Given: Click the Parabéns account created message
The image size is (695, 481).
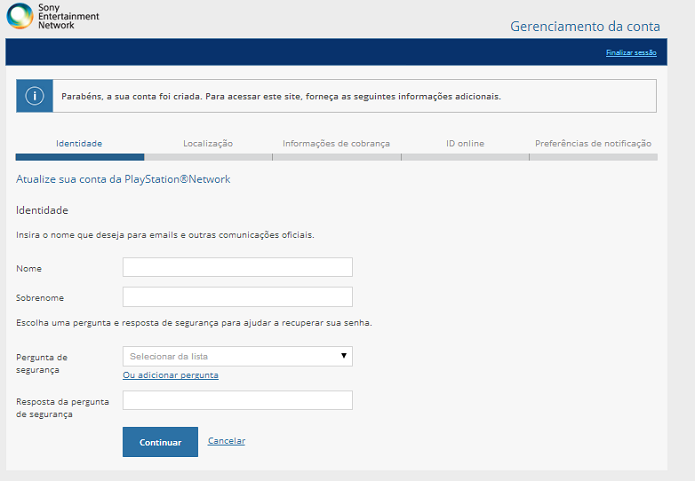Looking at the screenshot, I should tap(281, 96).
